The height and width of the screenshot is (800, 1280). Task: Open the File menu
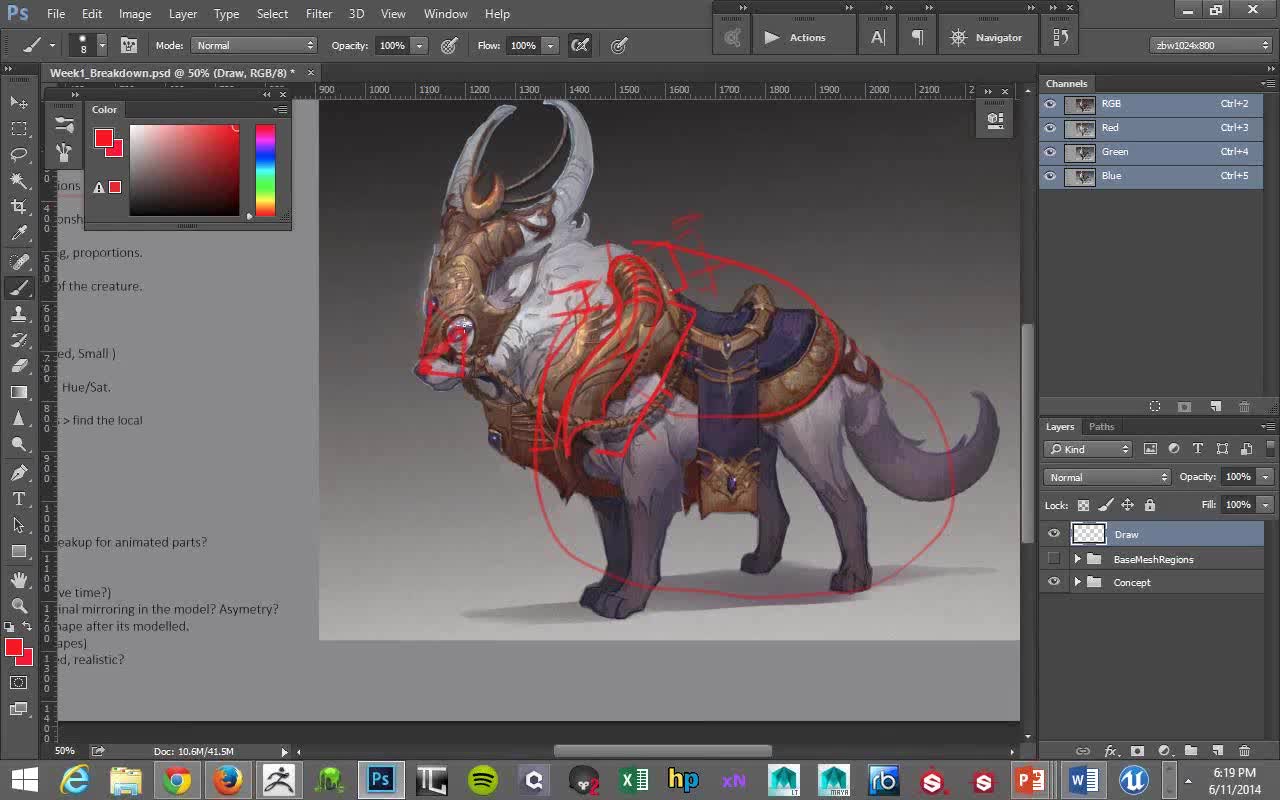[56, 14]
